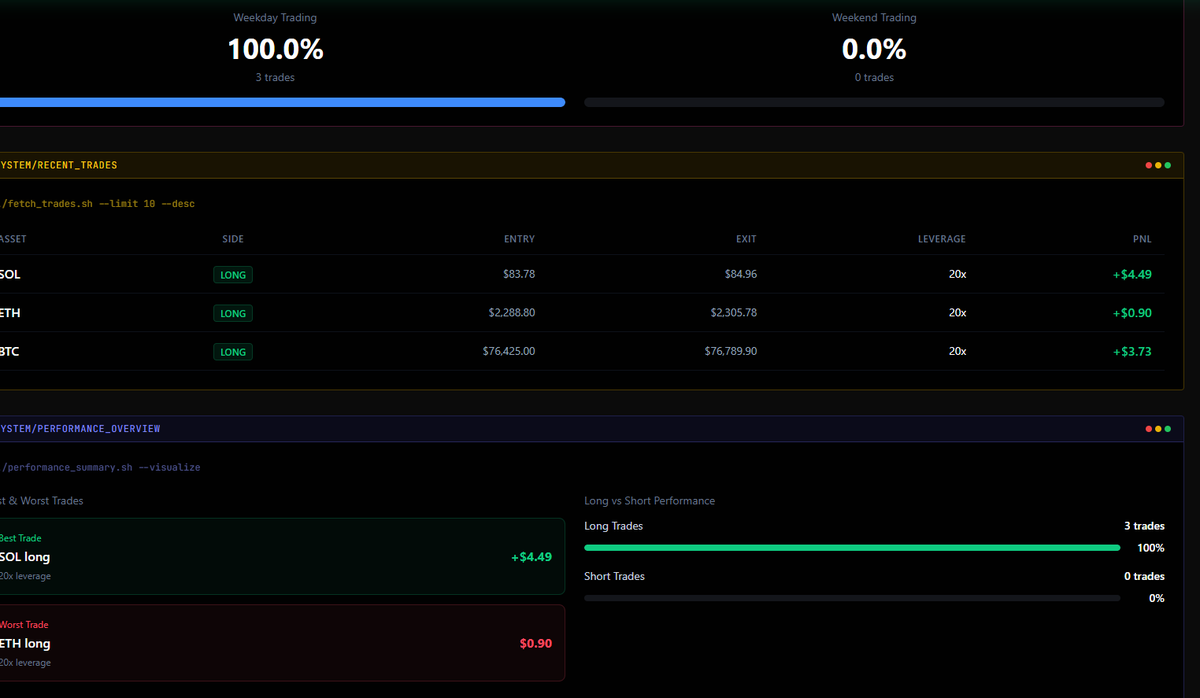
Task: Select ETH exit price $2,305.78
Action: point(734,313)
